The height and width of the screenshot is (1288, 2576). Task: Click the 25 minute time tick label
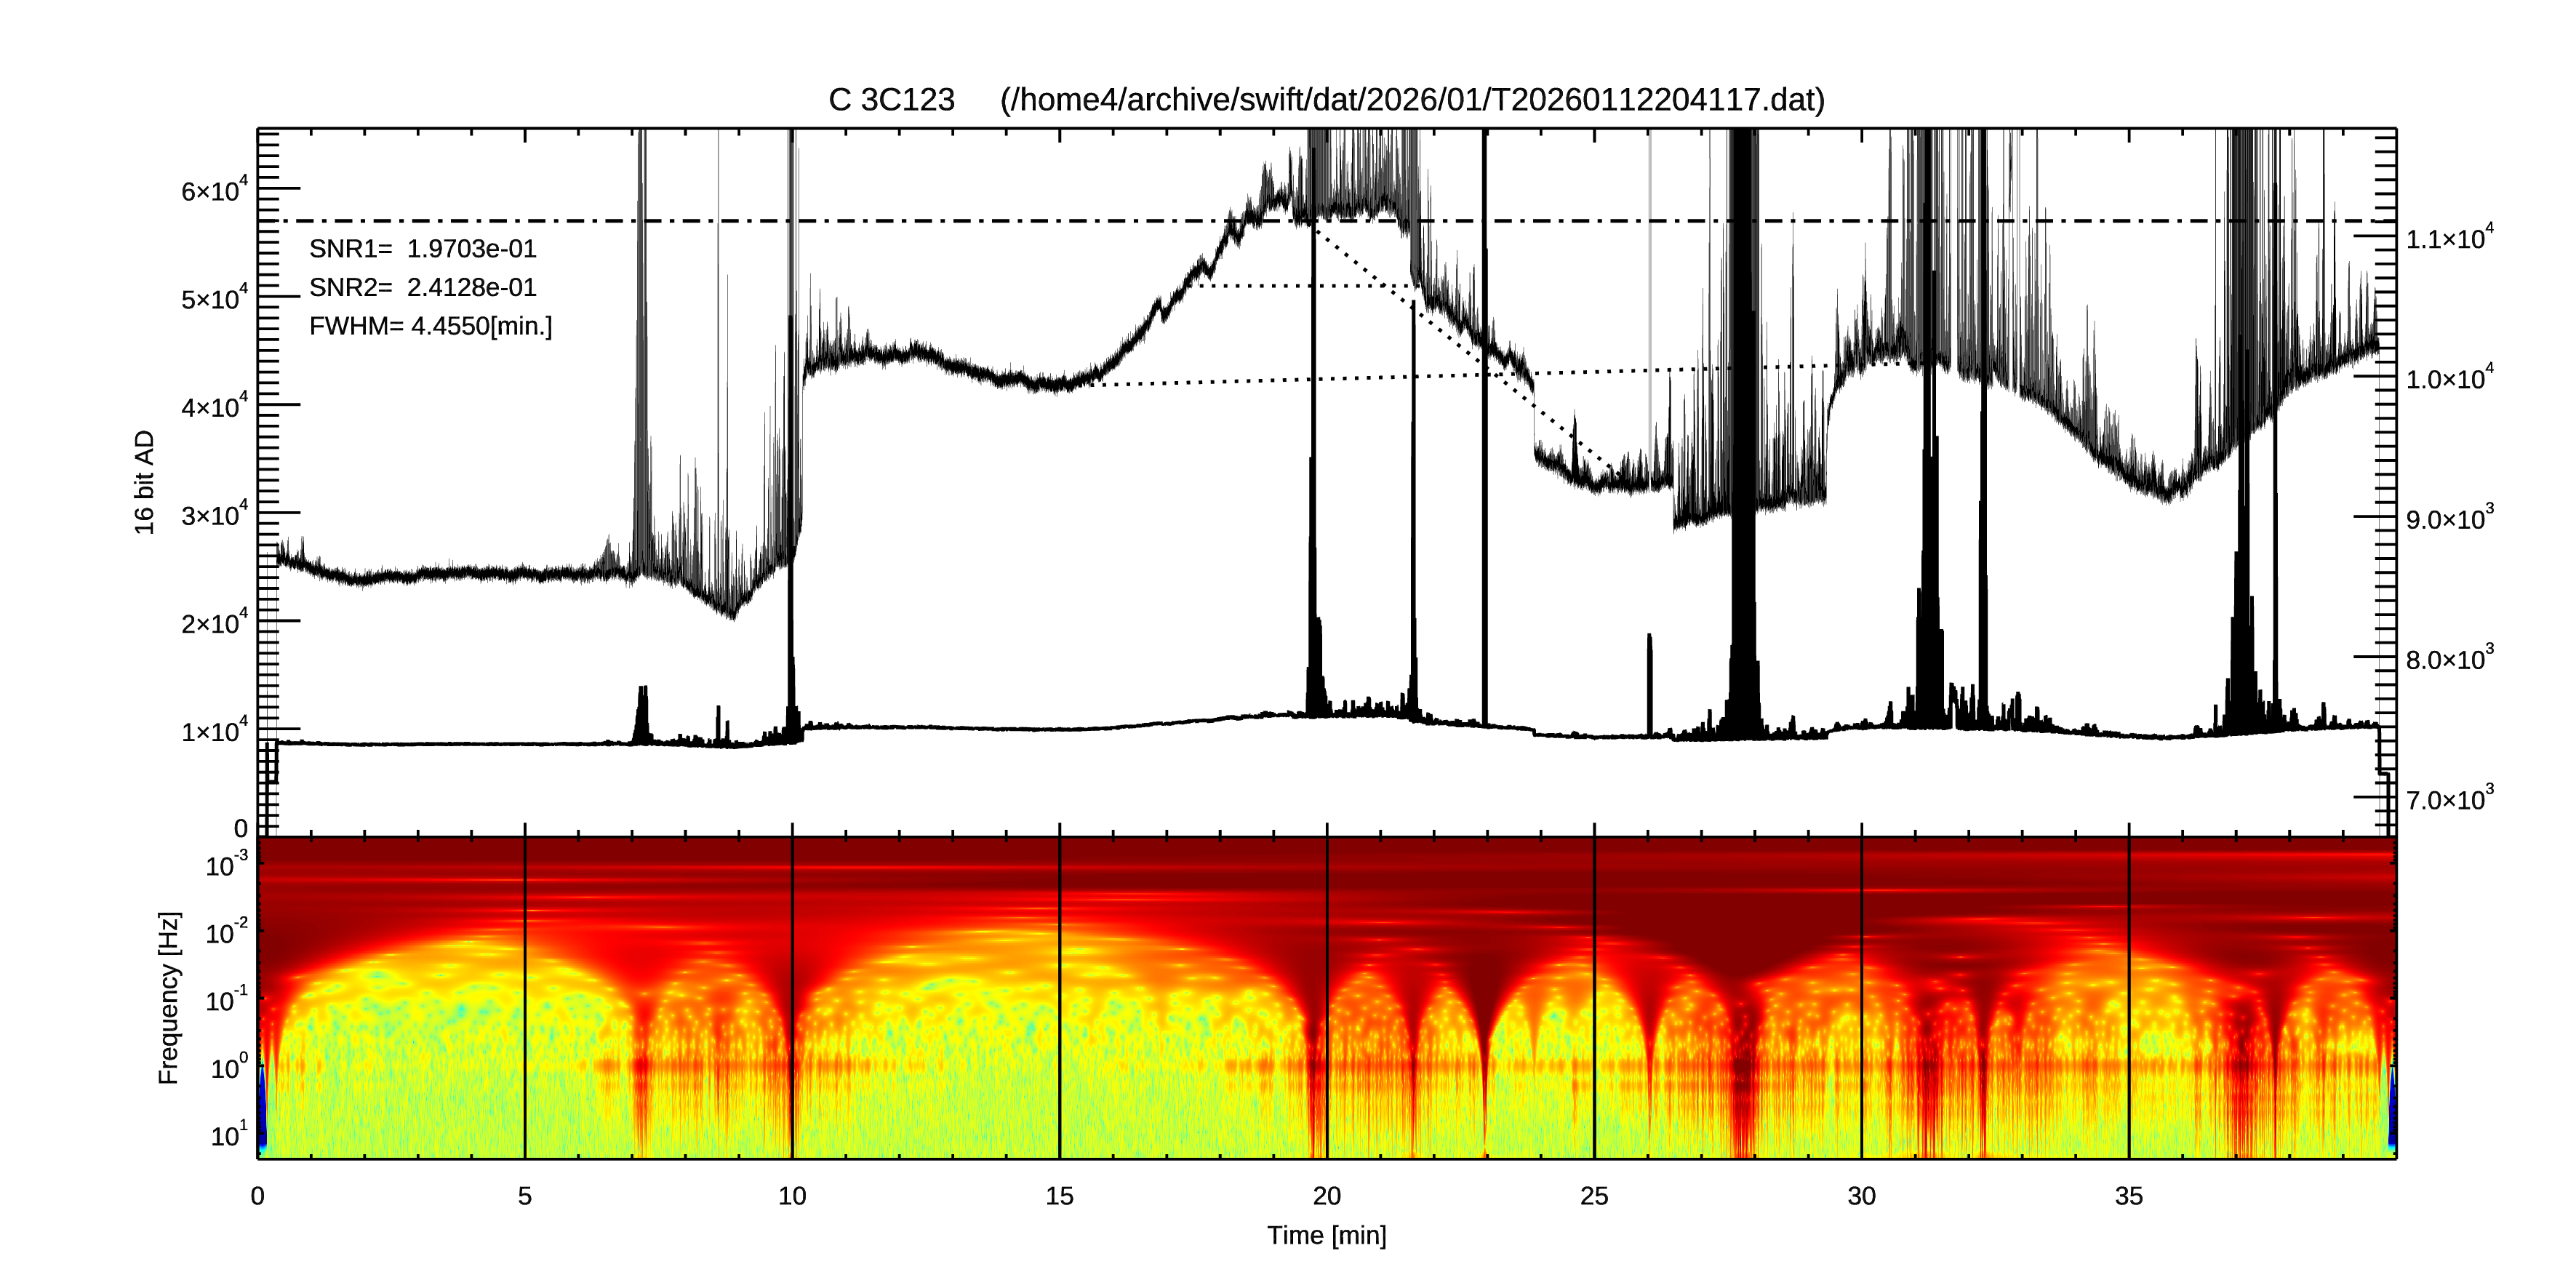point(1593,1196)
